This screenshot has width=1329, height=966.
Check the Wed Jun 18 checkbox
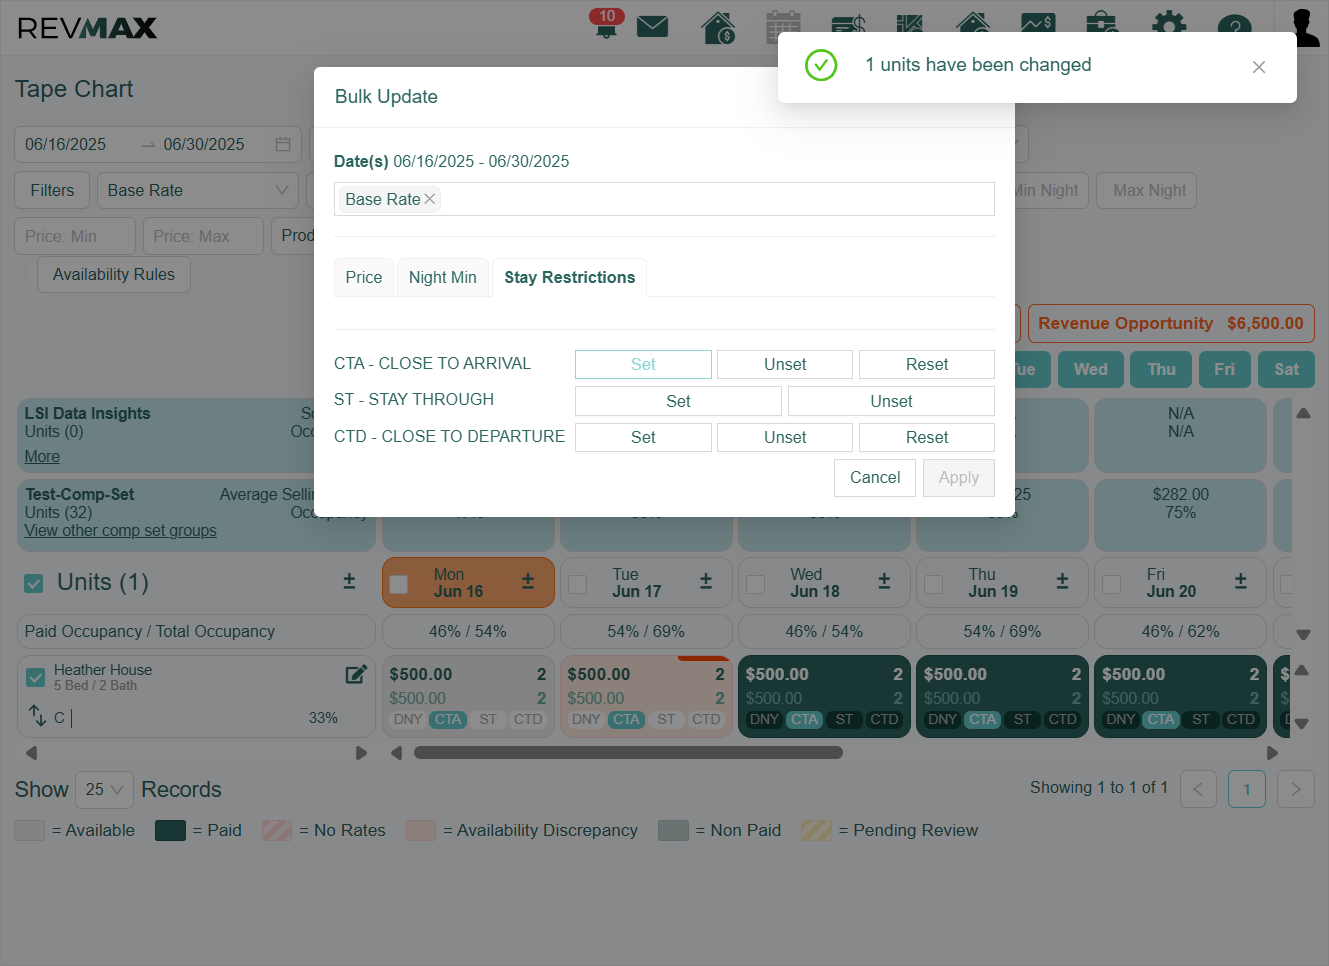pyautogui.click(x=755, y=584)
